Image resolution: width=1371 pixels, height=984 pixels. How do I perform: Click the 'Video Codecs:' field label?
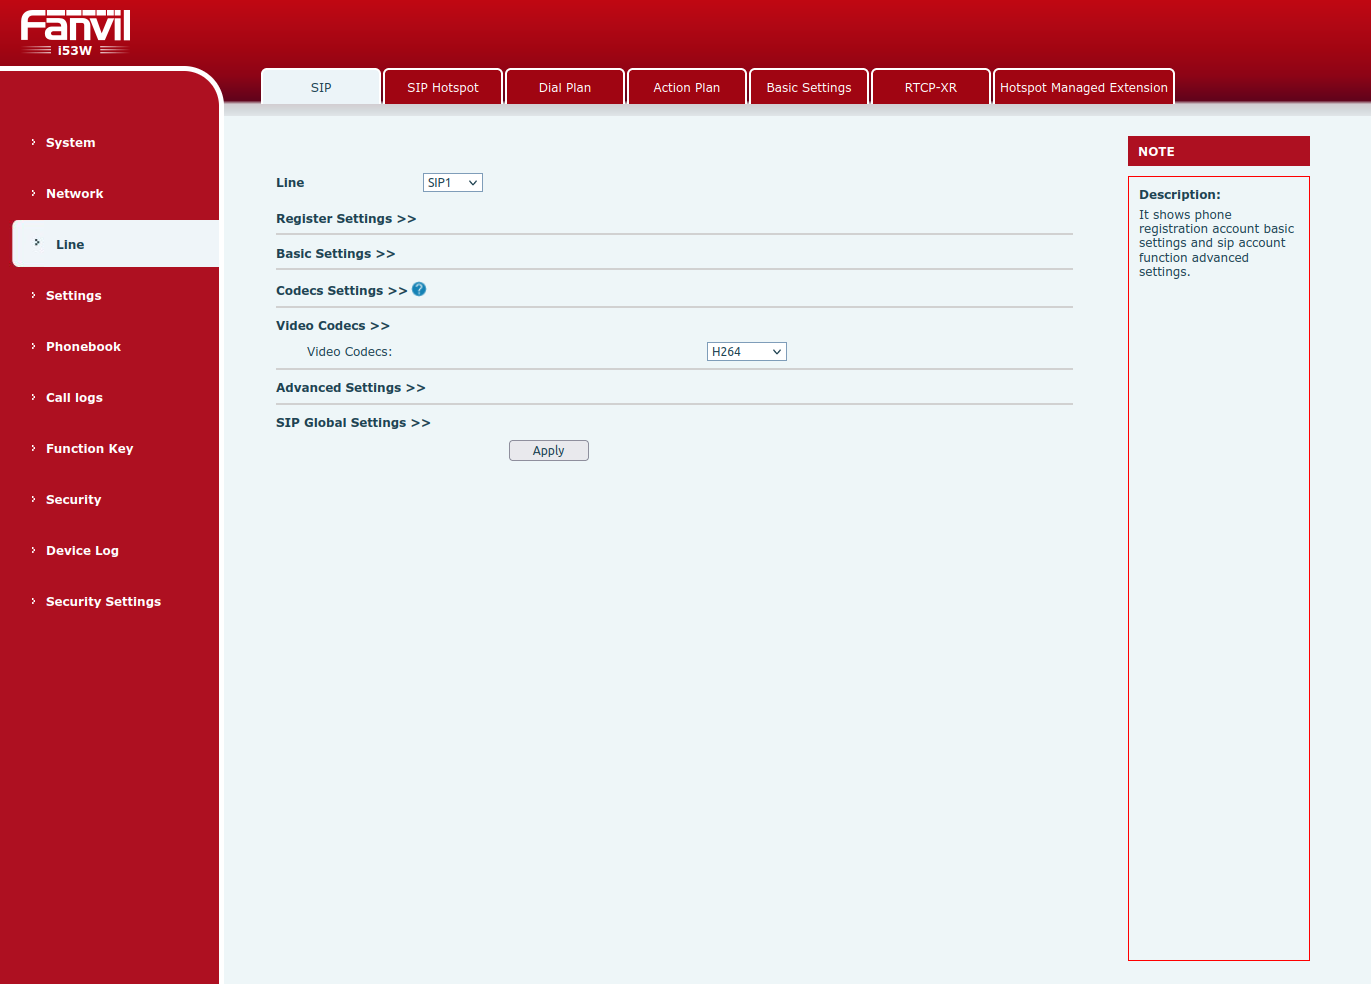pos(350,352)
